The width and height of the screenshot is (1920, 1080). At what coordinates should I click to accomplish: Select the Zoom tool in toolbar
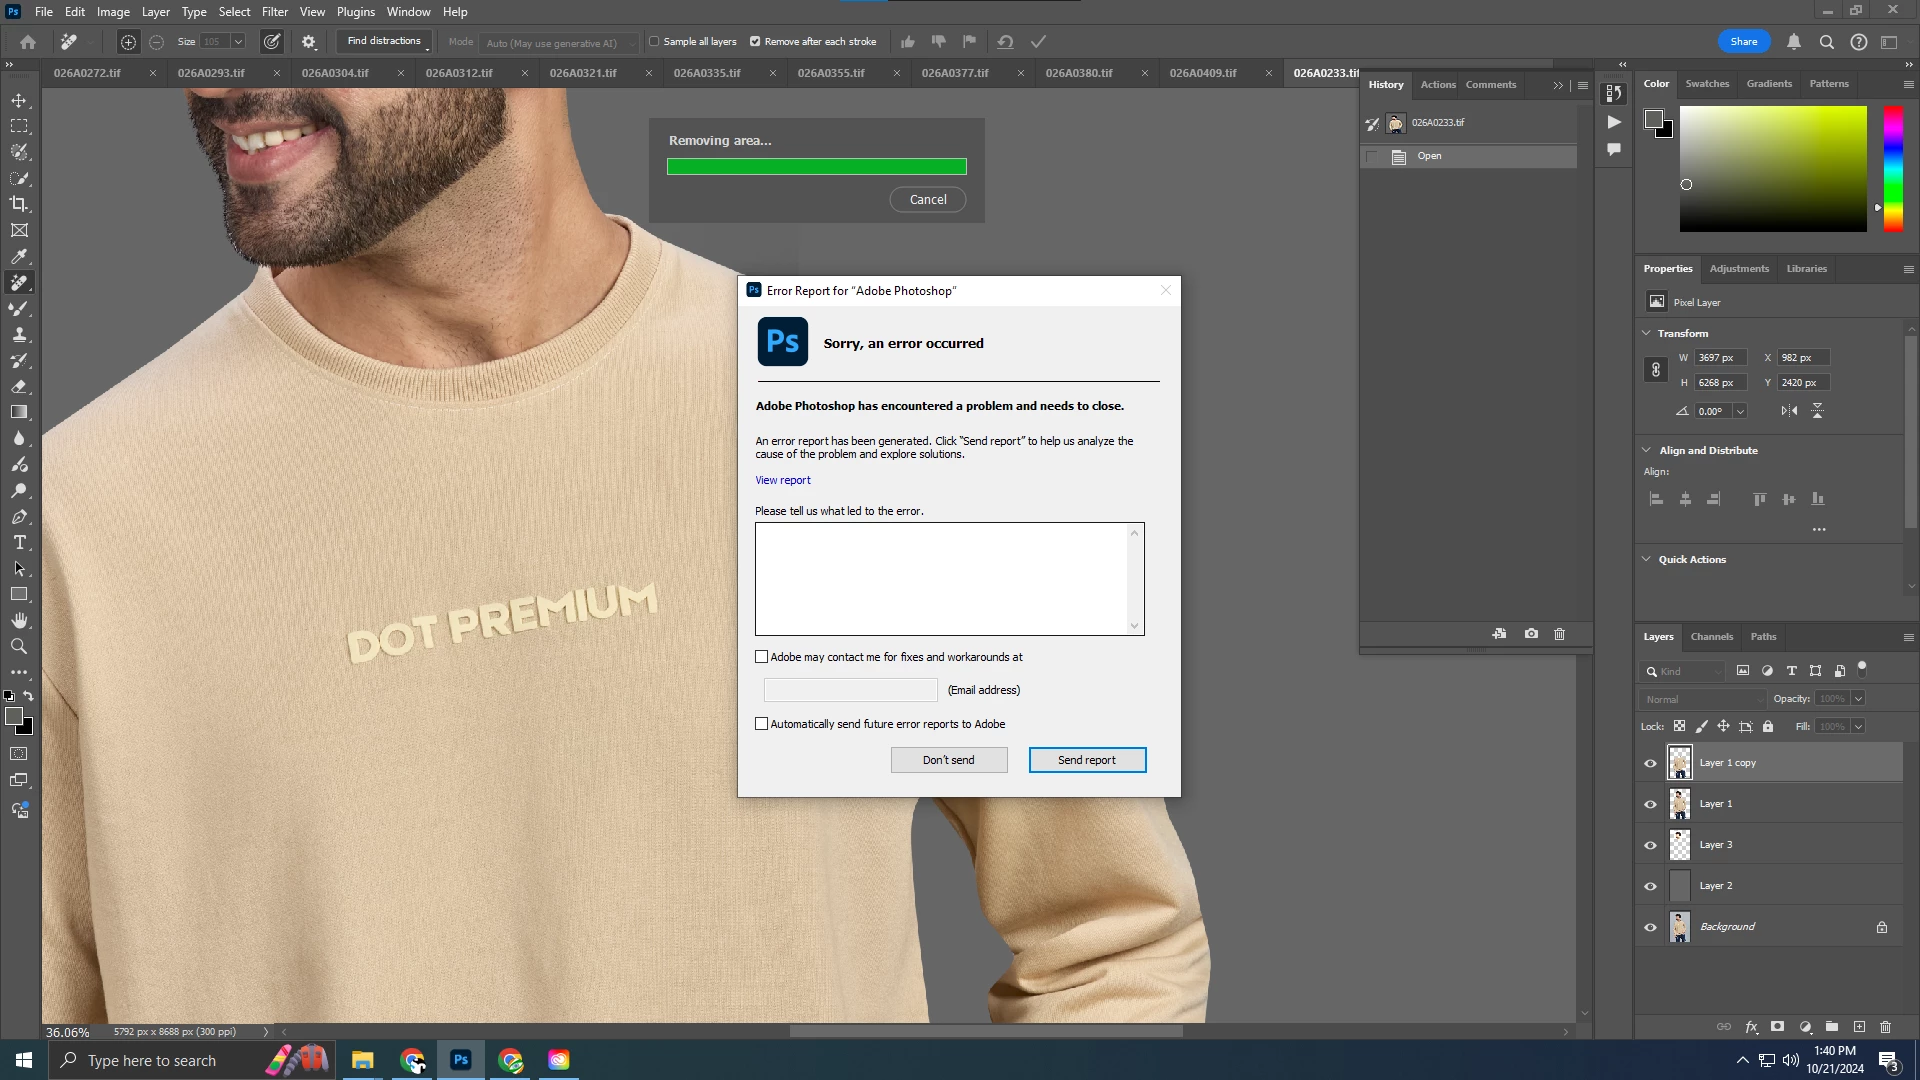click(x=19, y=647)
